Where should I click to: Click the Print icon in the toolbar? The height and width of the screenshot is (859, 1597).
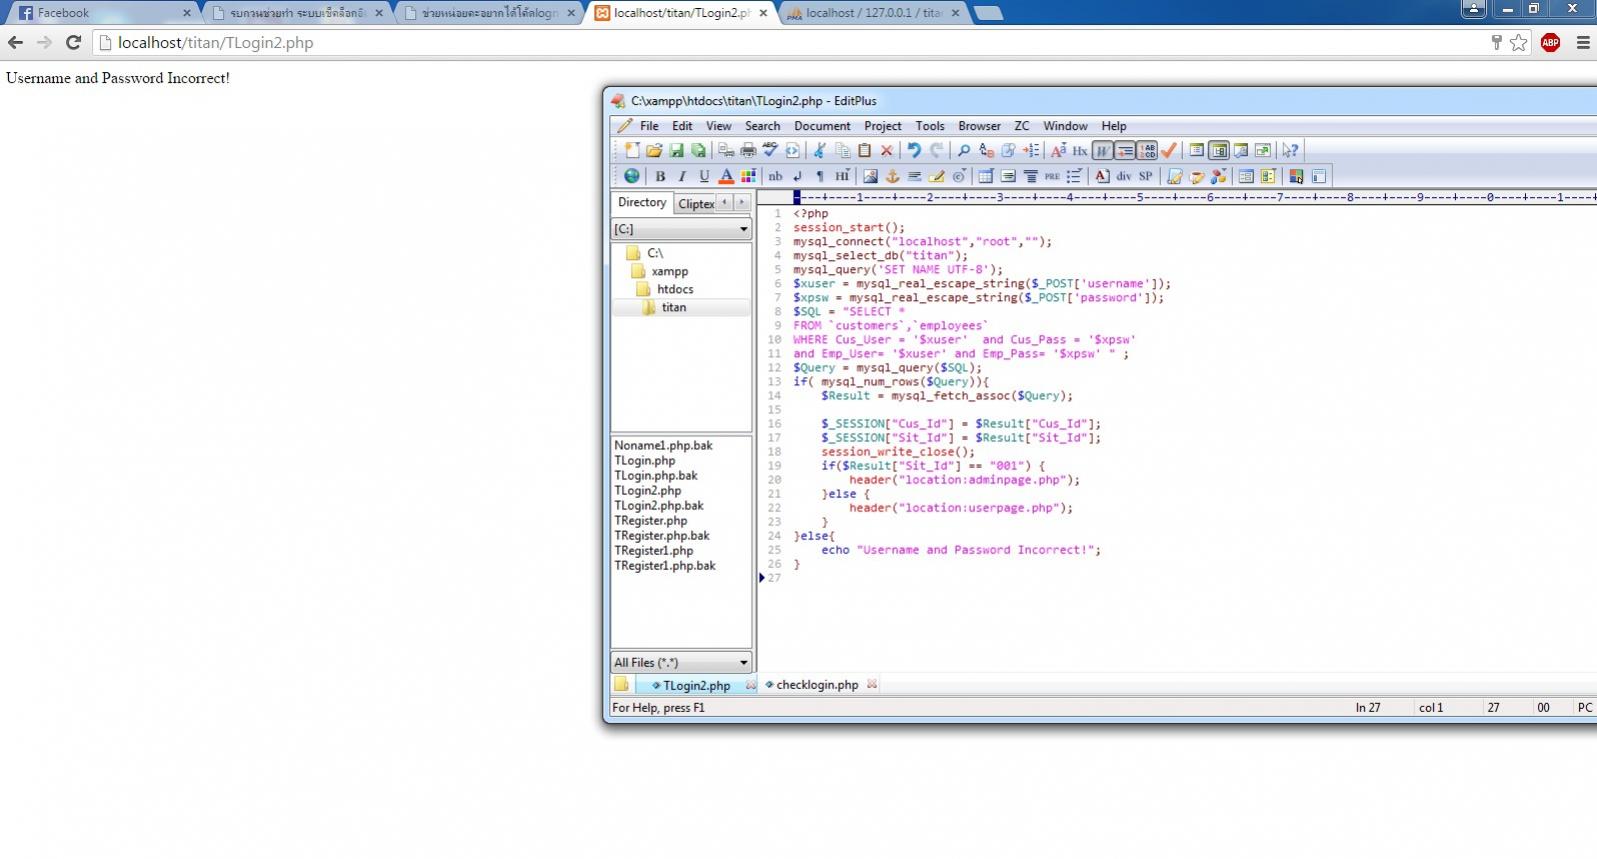[x=748, y=150]
